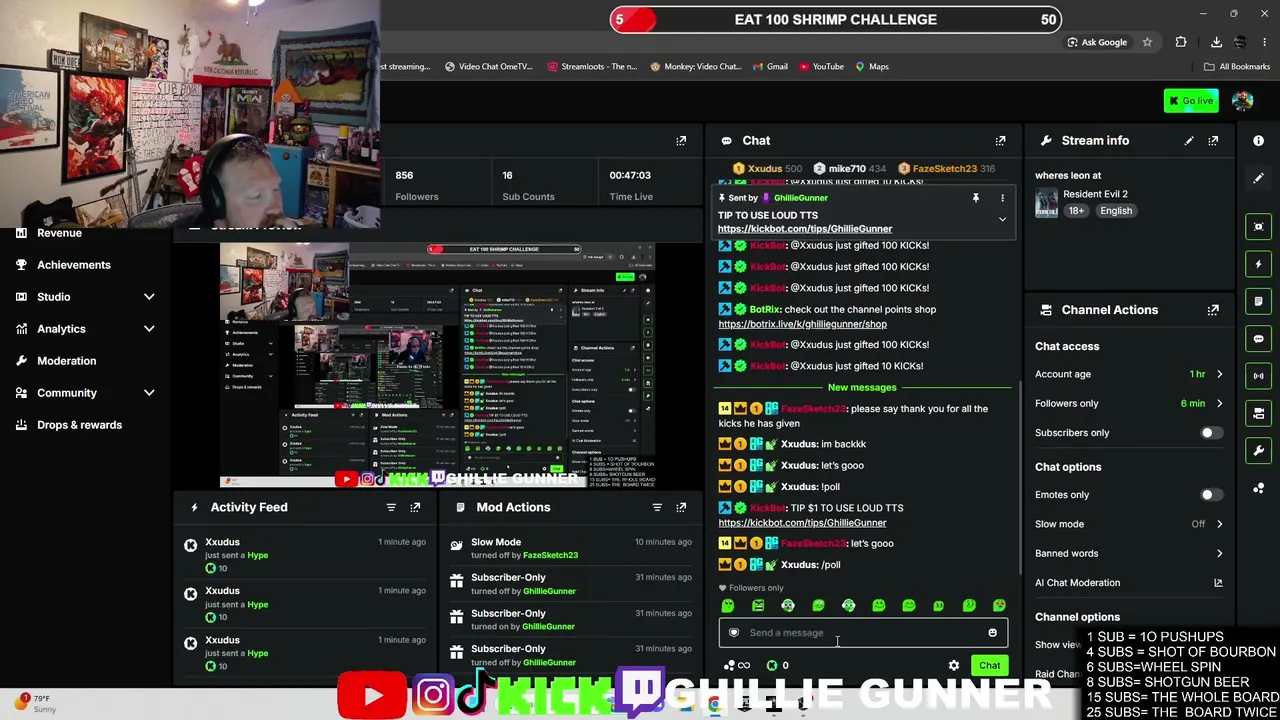Open AI Chat Moderation external link
The width and height of the screenshot is (1280, 720).
(1218, 583)
